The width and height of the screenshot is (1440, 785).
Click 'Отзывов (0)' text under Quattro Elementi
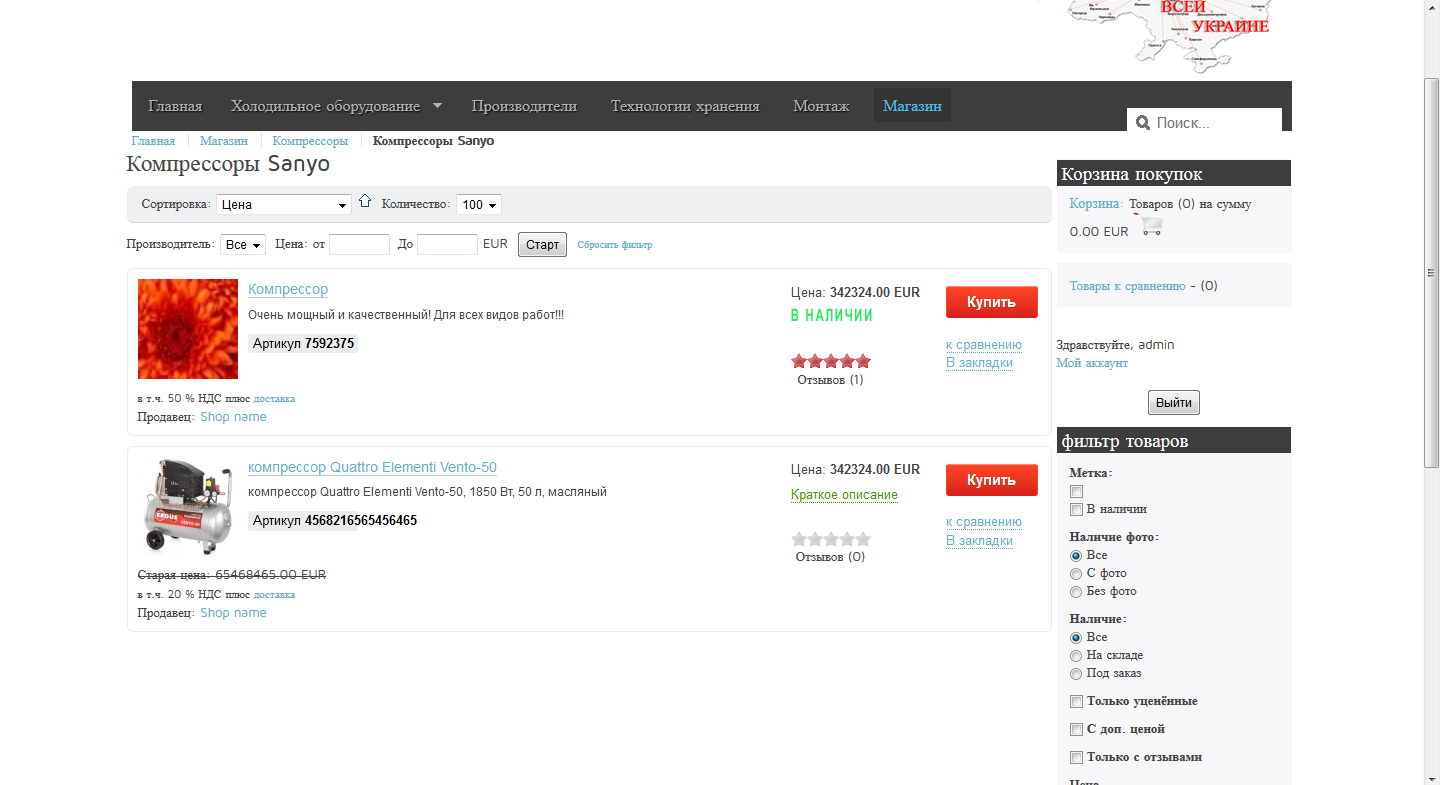coord(830,557)
